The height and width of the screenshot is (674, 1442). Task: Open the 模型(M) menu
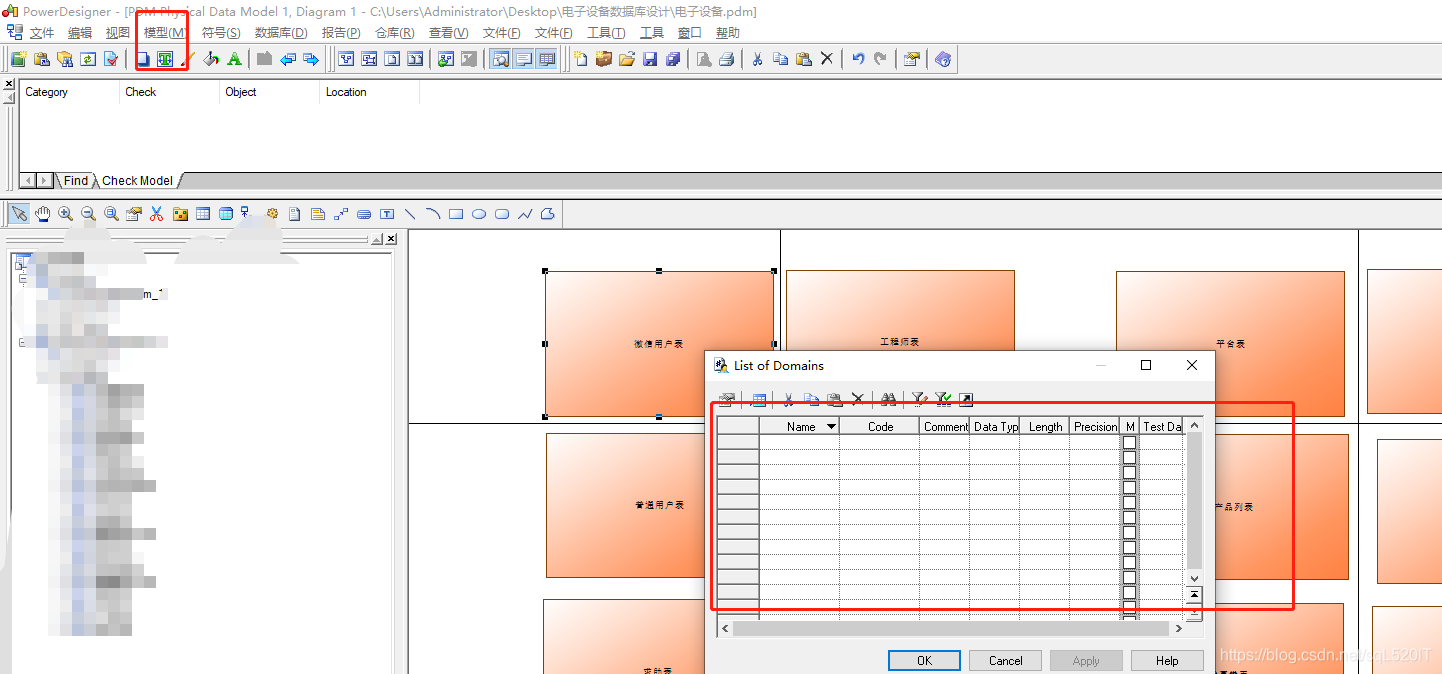pos(165,33)
